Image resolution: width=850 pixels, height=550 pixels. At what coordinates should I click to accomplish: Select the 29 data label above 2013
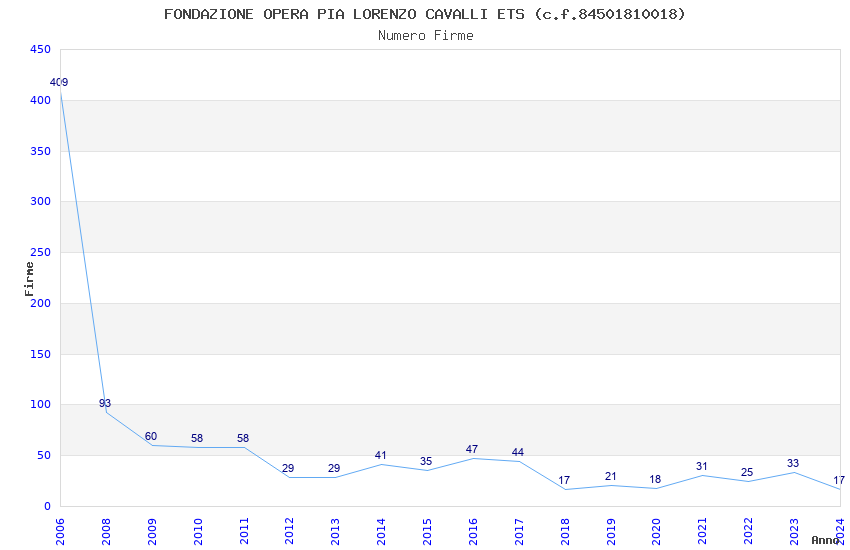pyautogui.click(x=334, y=468)
